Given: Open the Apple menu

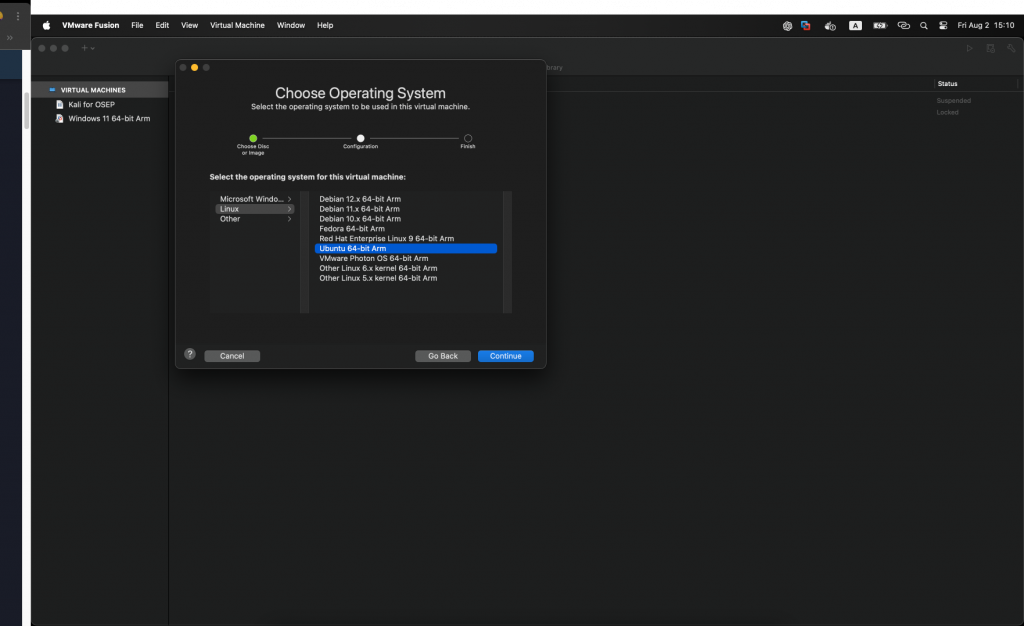Looking at the screenshot, I should (46, 25).
